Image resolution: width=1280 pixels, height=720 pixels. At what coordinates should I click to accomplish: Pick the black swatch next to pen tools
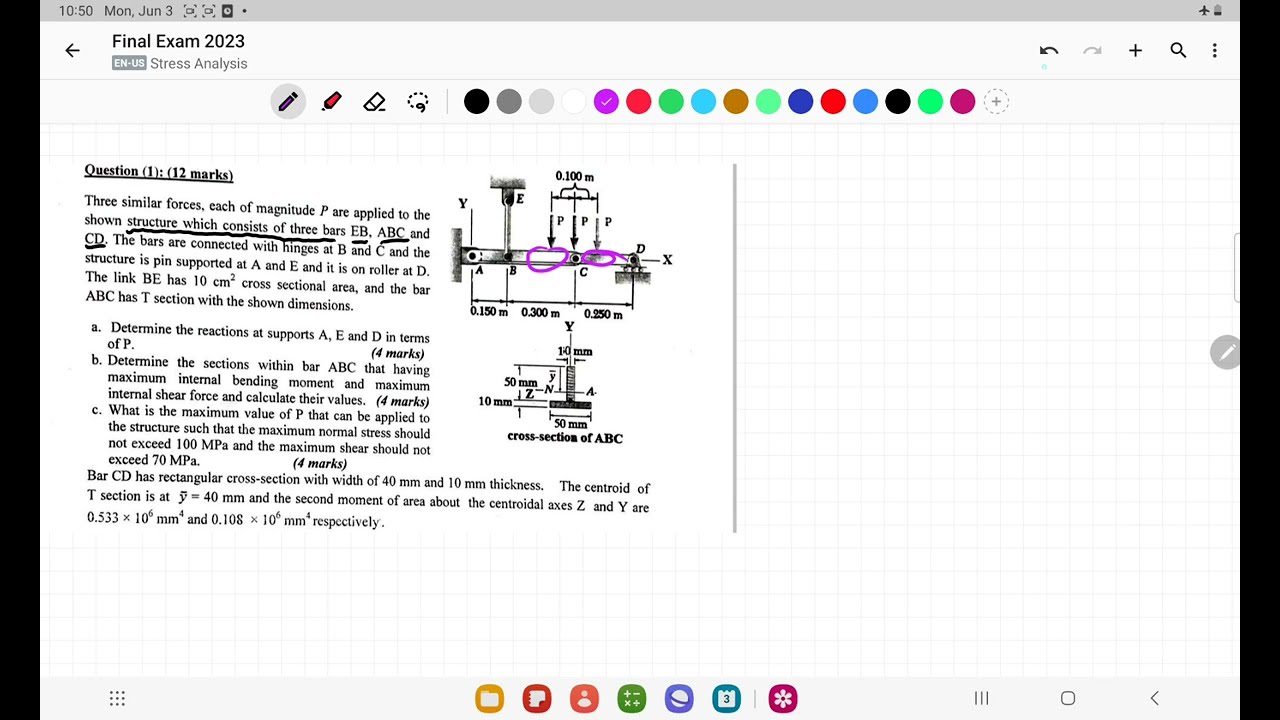[x=477, y=102]
